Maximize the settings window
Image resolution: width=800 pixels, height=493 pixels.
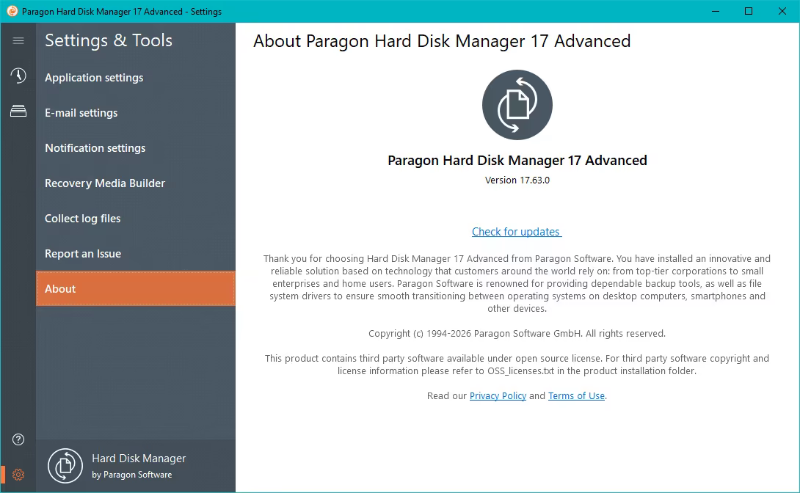click(x=748, y=11)
